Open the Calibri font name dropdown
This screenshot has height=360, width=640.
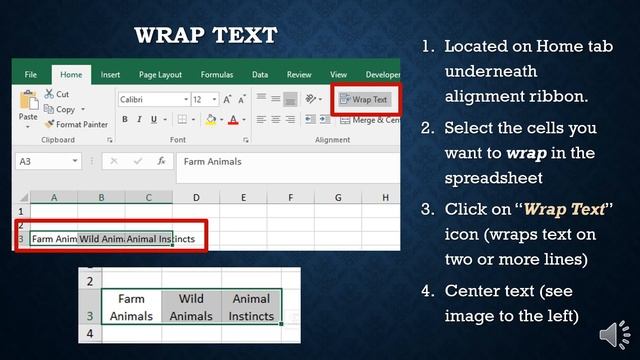(x=186, y=99)
